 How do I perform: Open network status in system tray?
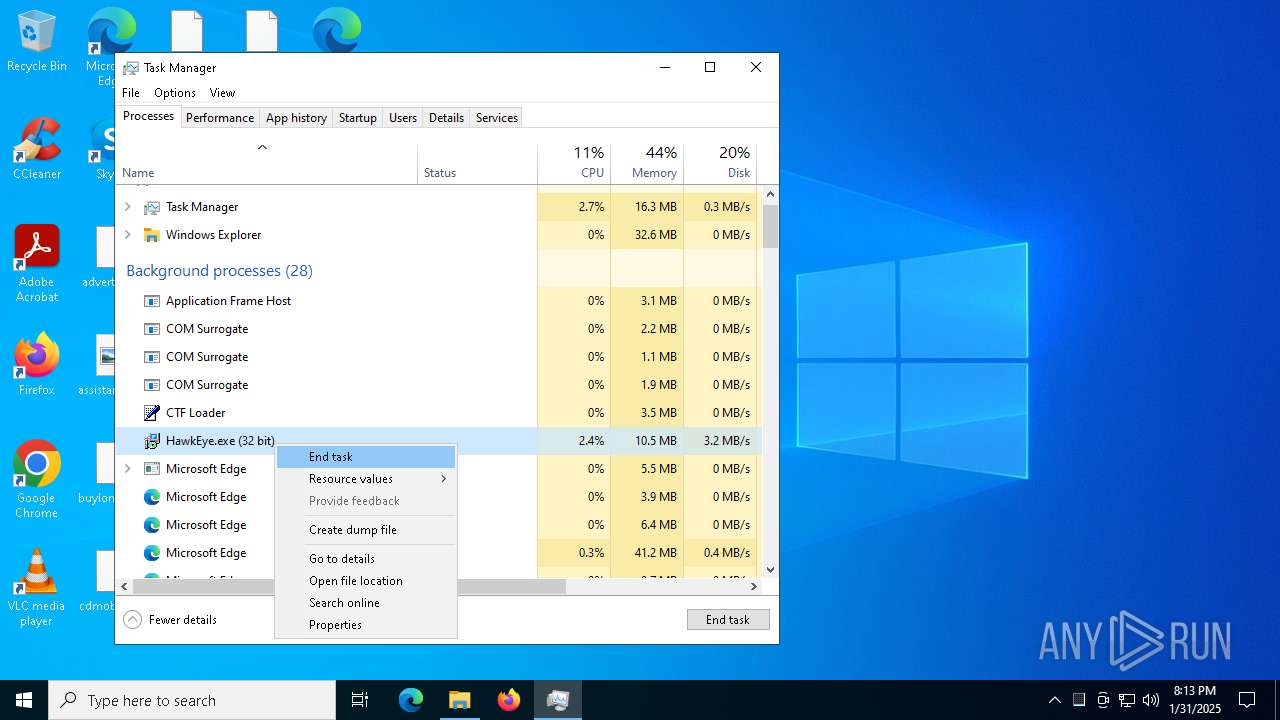[1127, 700]
